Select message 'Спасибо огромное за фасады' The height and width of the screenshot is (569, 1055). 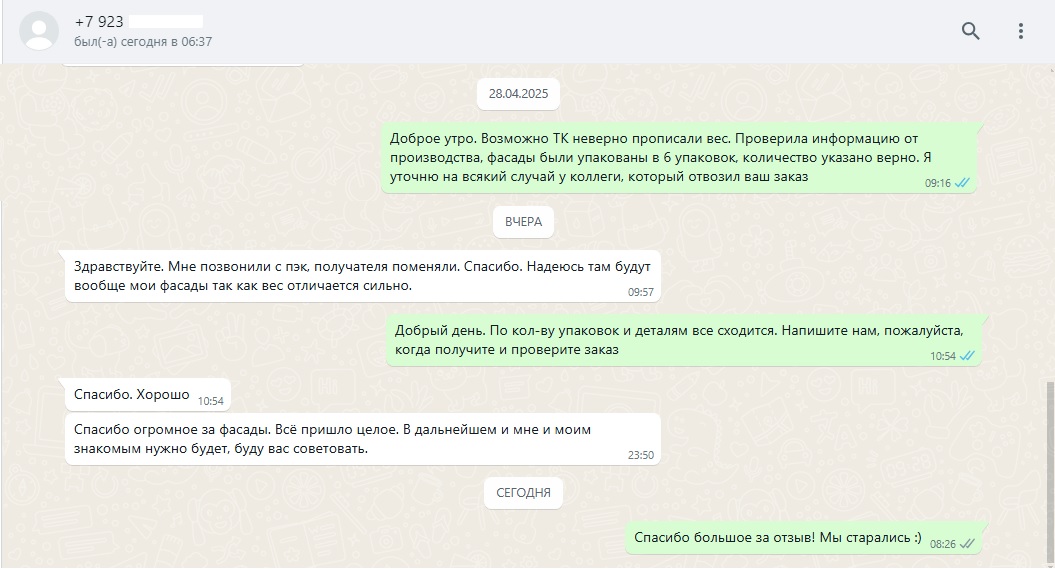pos(363,439)
